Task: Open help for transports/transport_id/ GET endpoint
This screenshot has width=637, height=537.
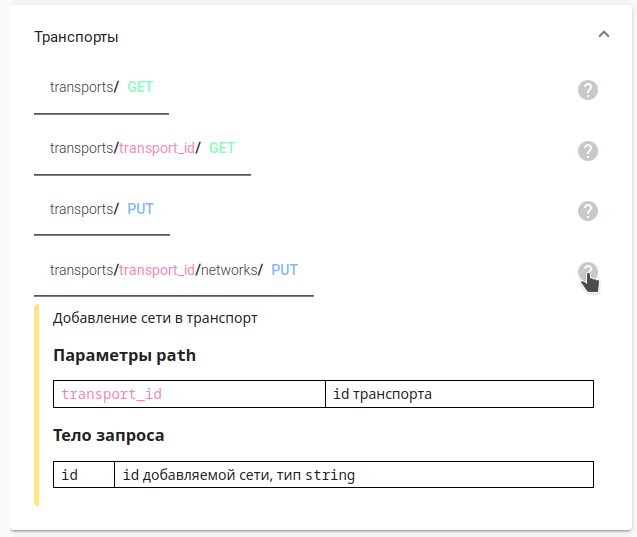Action: point(588,151)
